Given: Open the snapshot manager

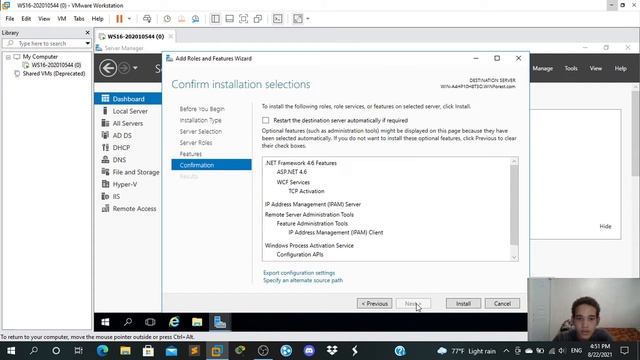Looking at the screenshot, I should coord(196,19).
